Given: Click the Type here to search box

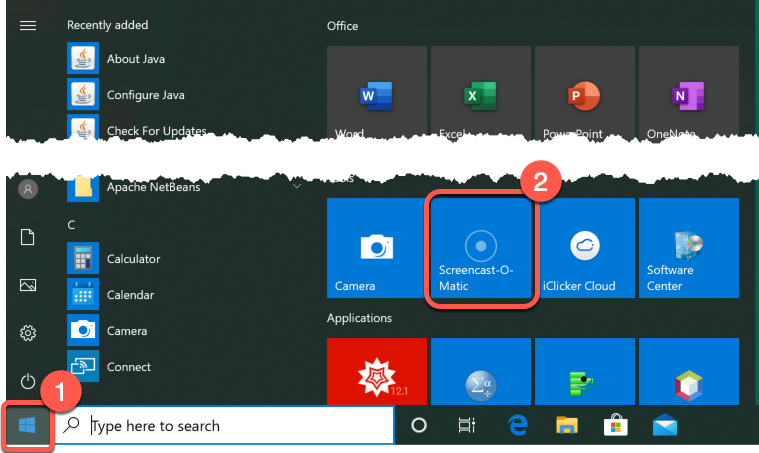Looking at the screenshot, I should point(225,425).
